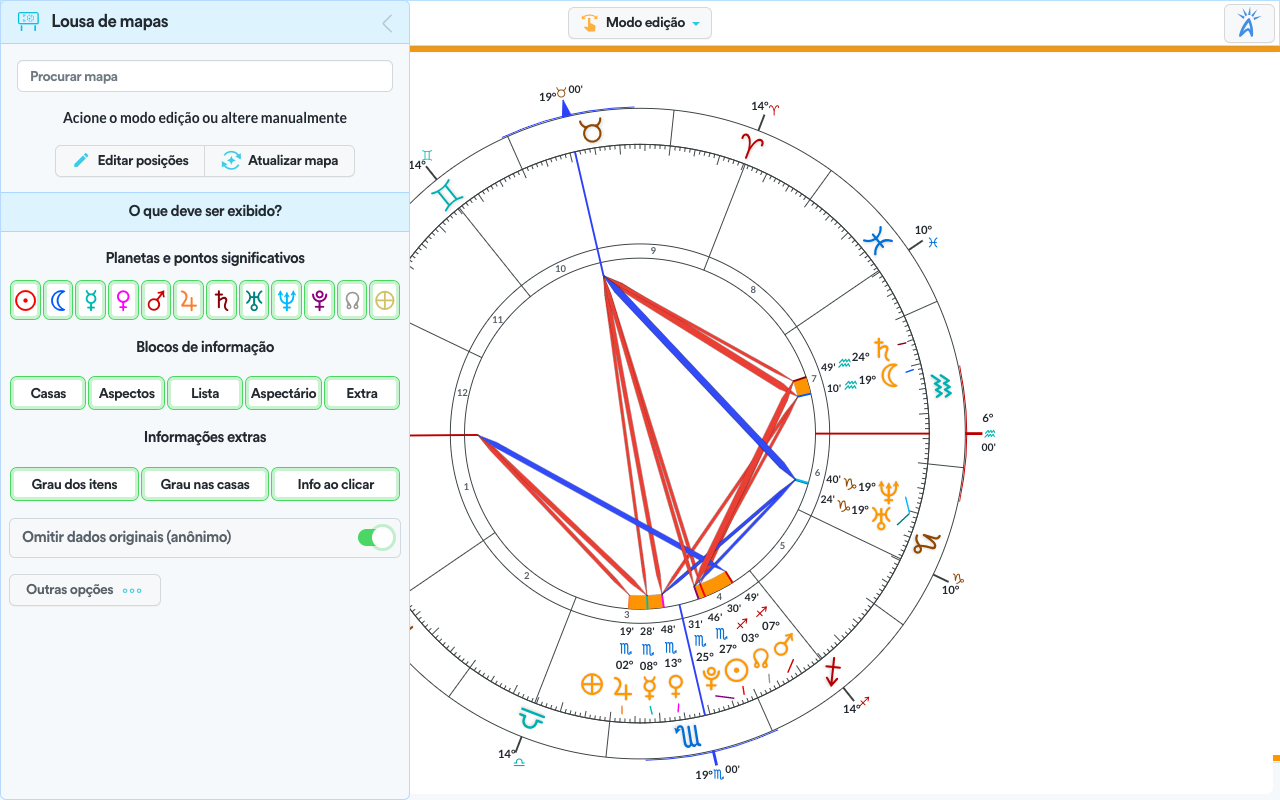Toggle the Lista block

click(x=205, y=393)
